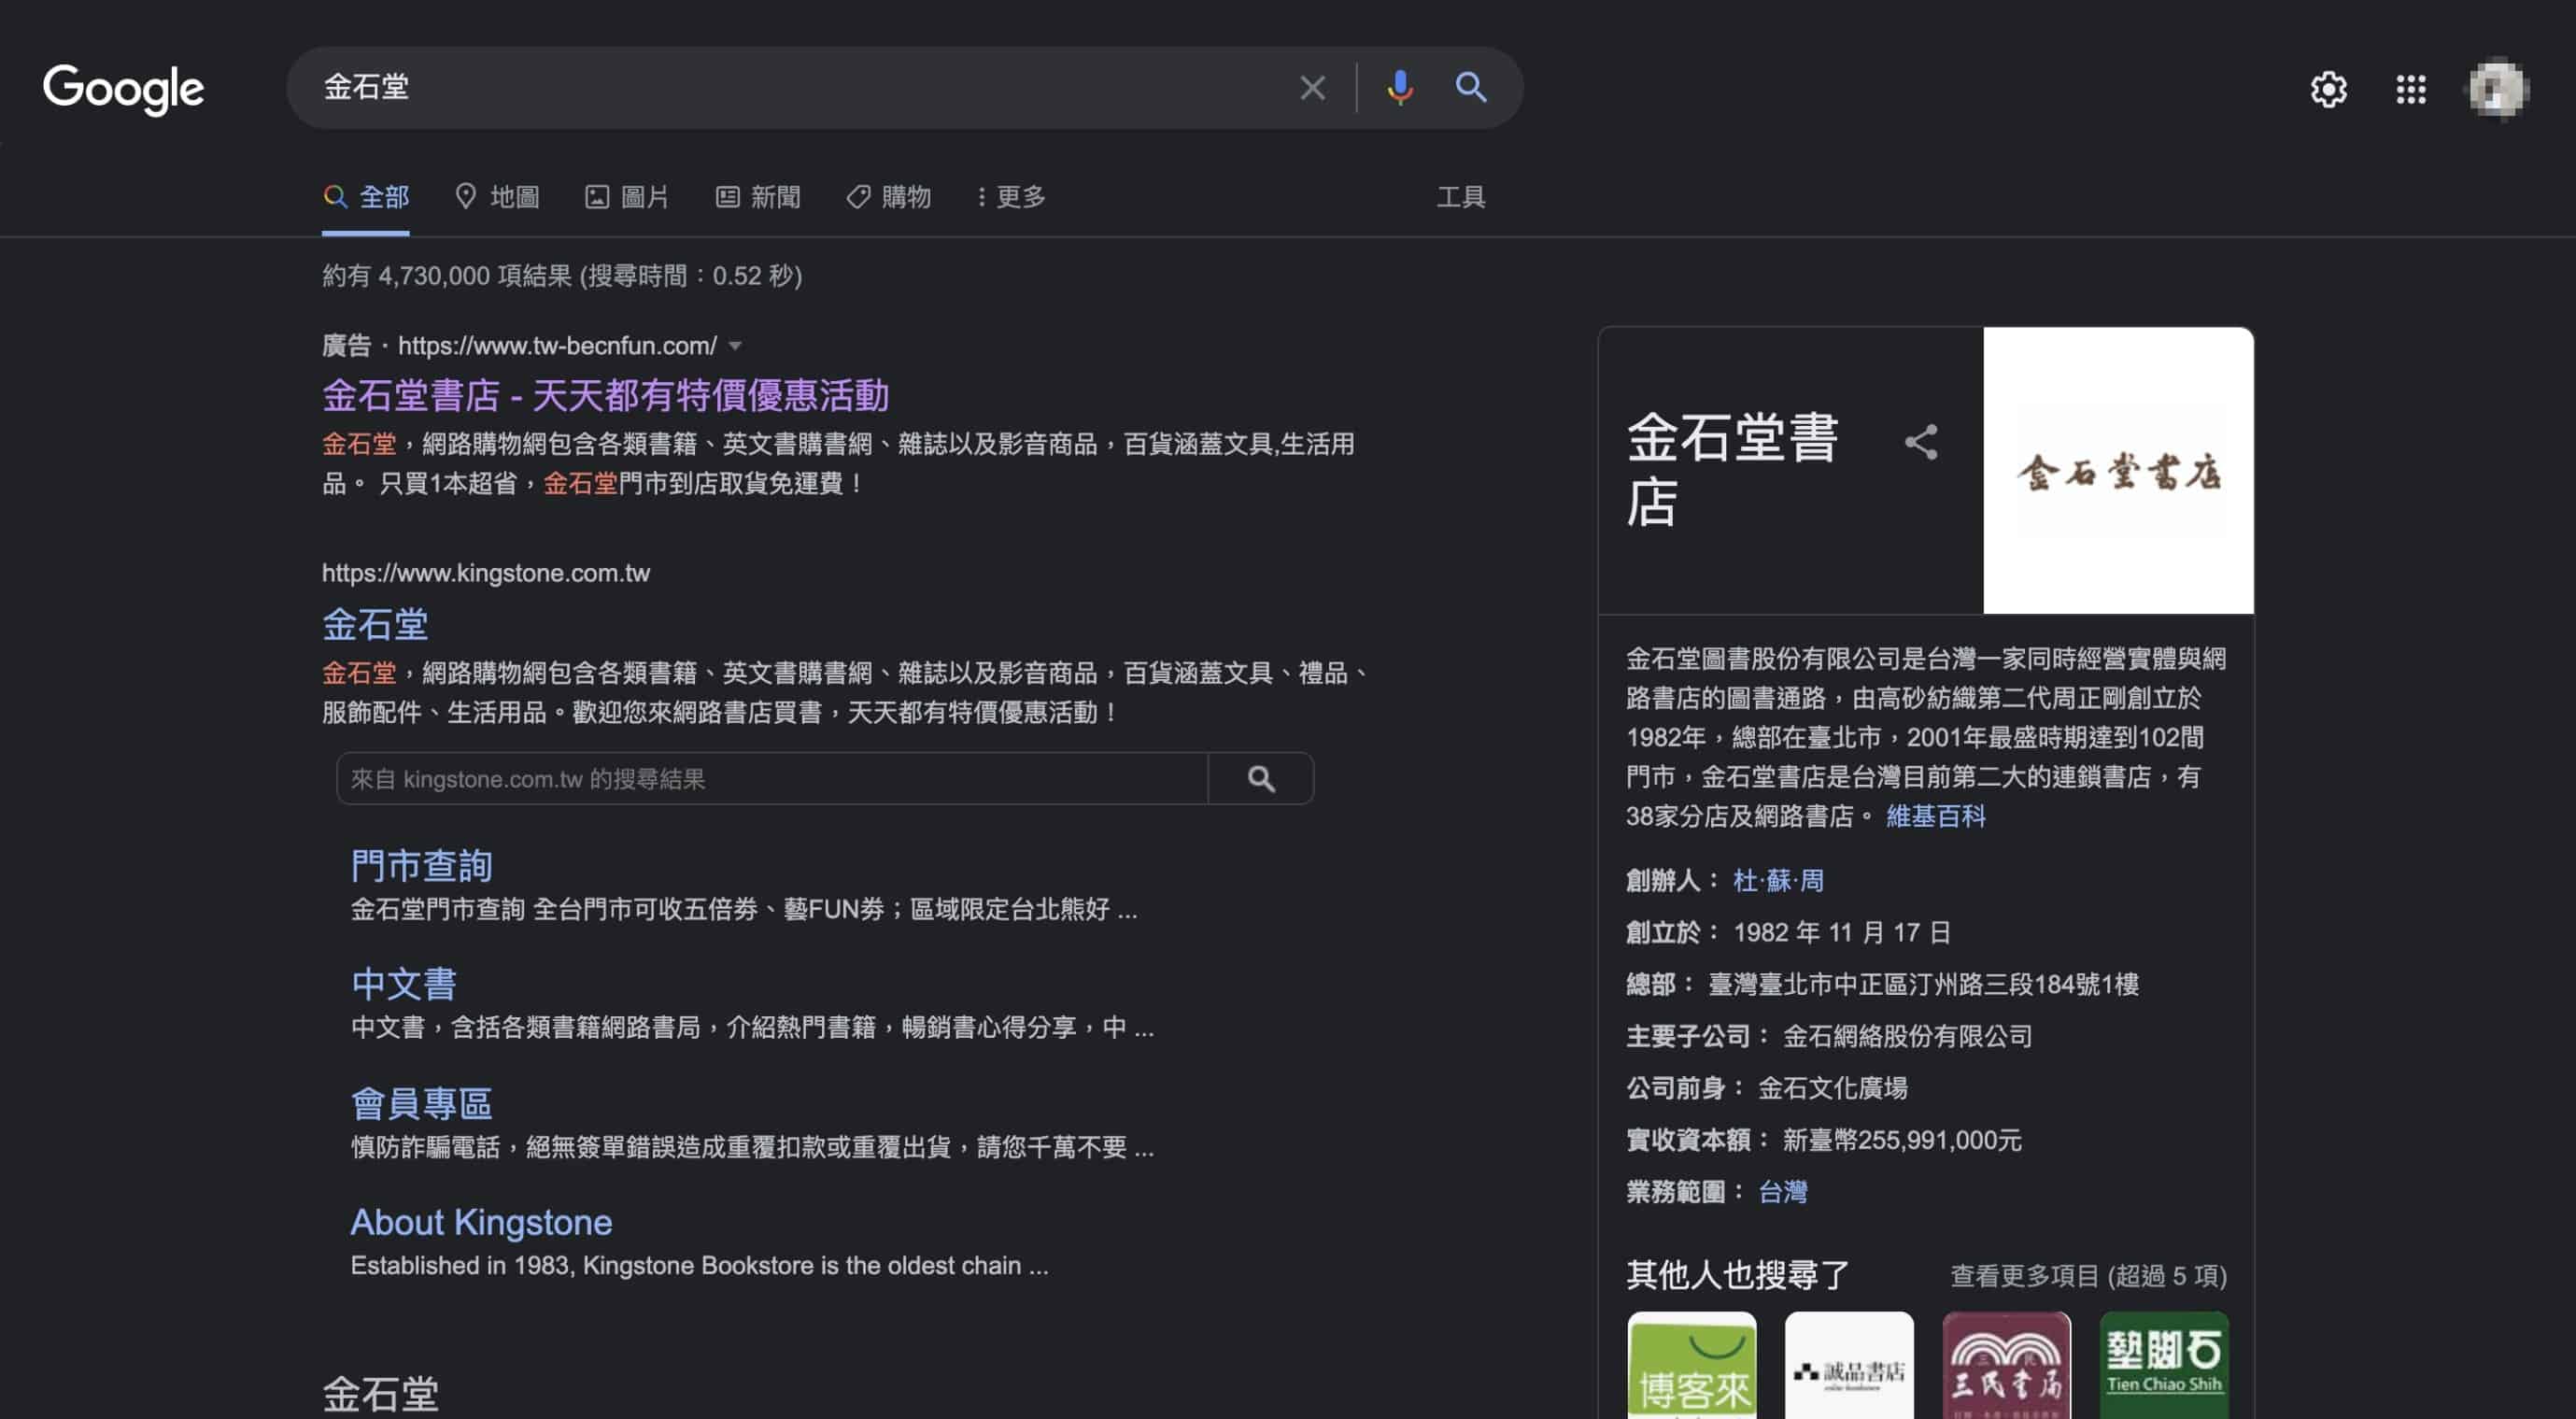Click the 金石堂書店 panel title
Screen dimensions: 2576x1419
[x=1732, y=469]
